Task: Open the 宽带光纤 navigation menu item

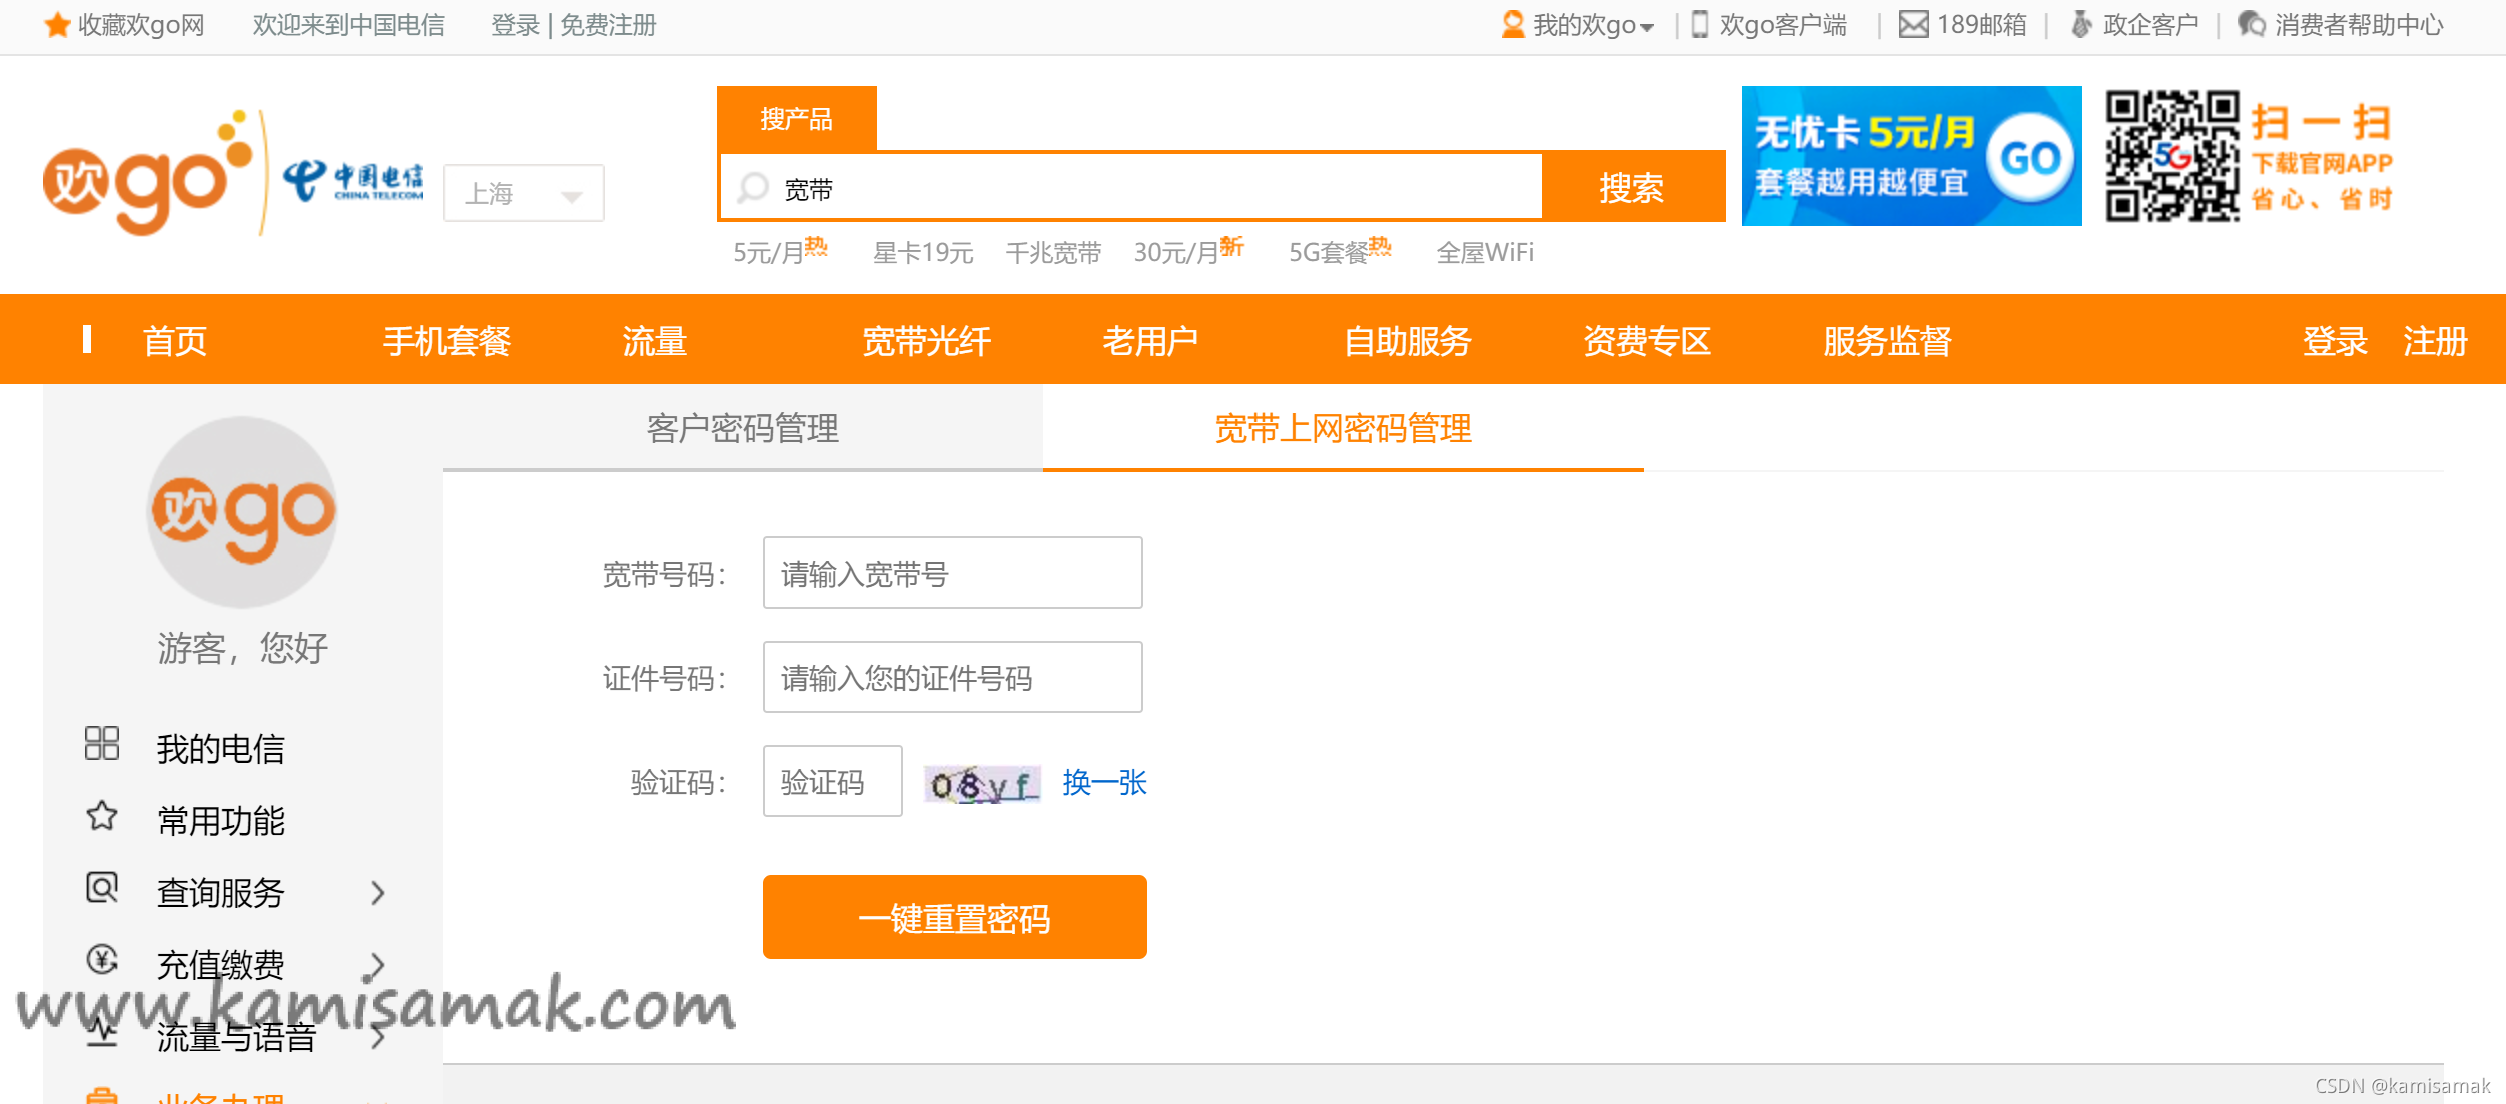Action: pyautogui.click(x=926, y=341)
